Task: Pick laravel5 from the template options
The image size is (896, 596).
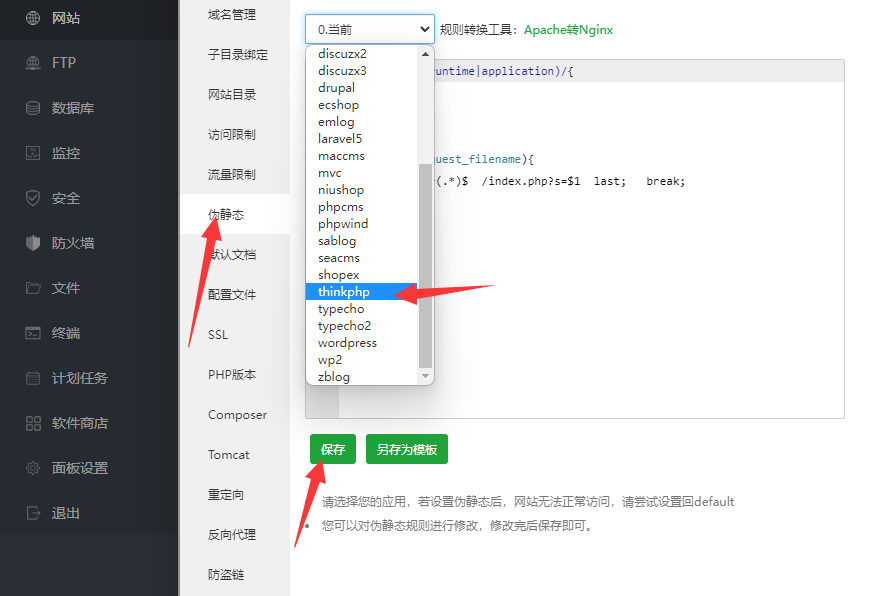Action: (340, 139)
